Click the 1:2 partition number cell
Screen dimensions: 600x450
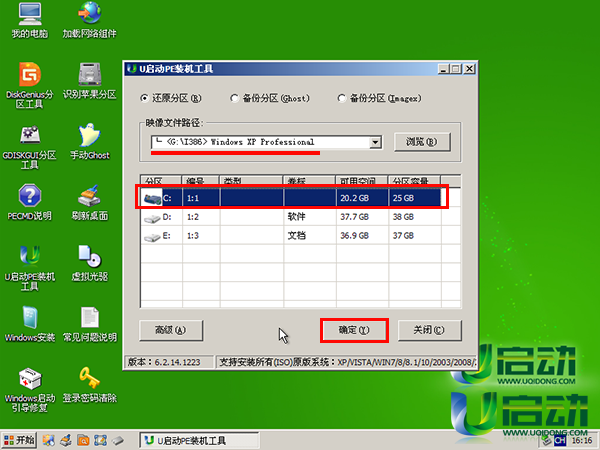(x=201, y=217)
